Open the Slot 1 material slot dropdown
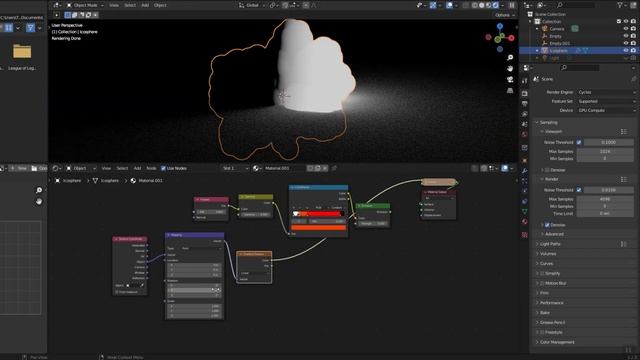The image size is (640, 360). (x=235, y=168)
